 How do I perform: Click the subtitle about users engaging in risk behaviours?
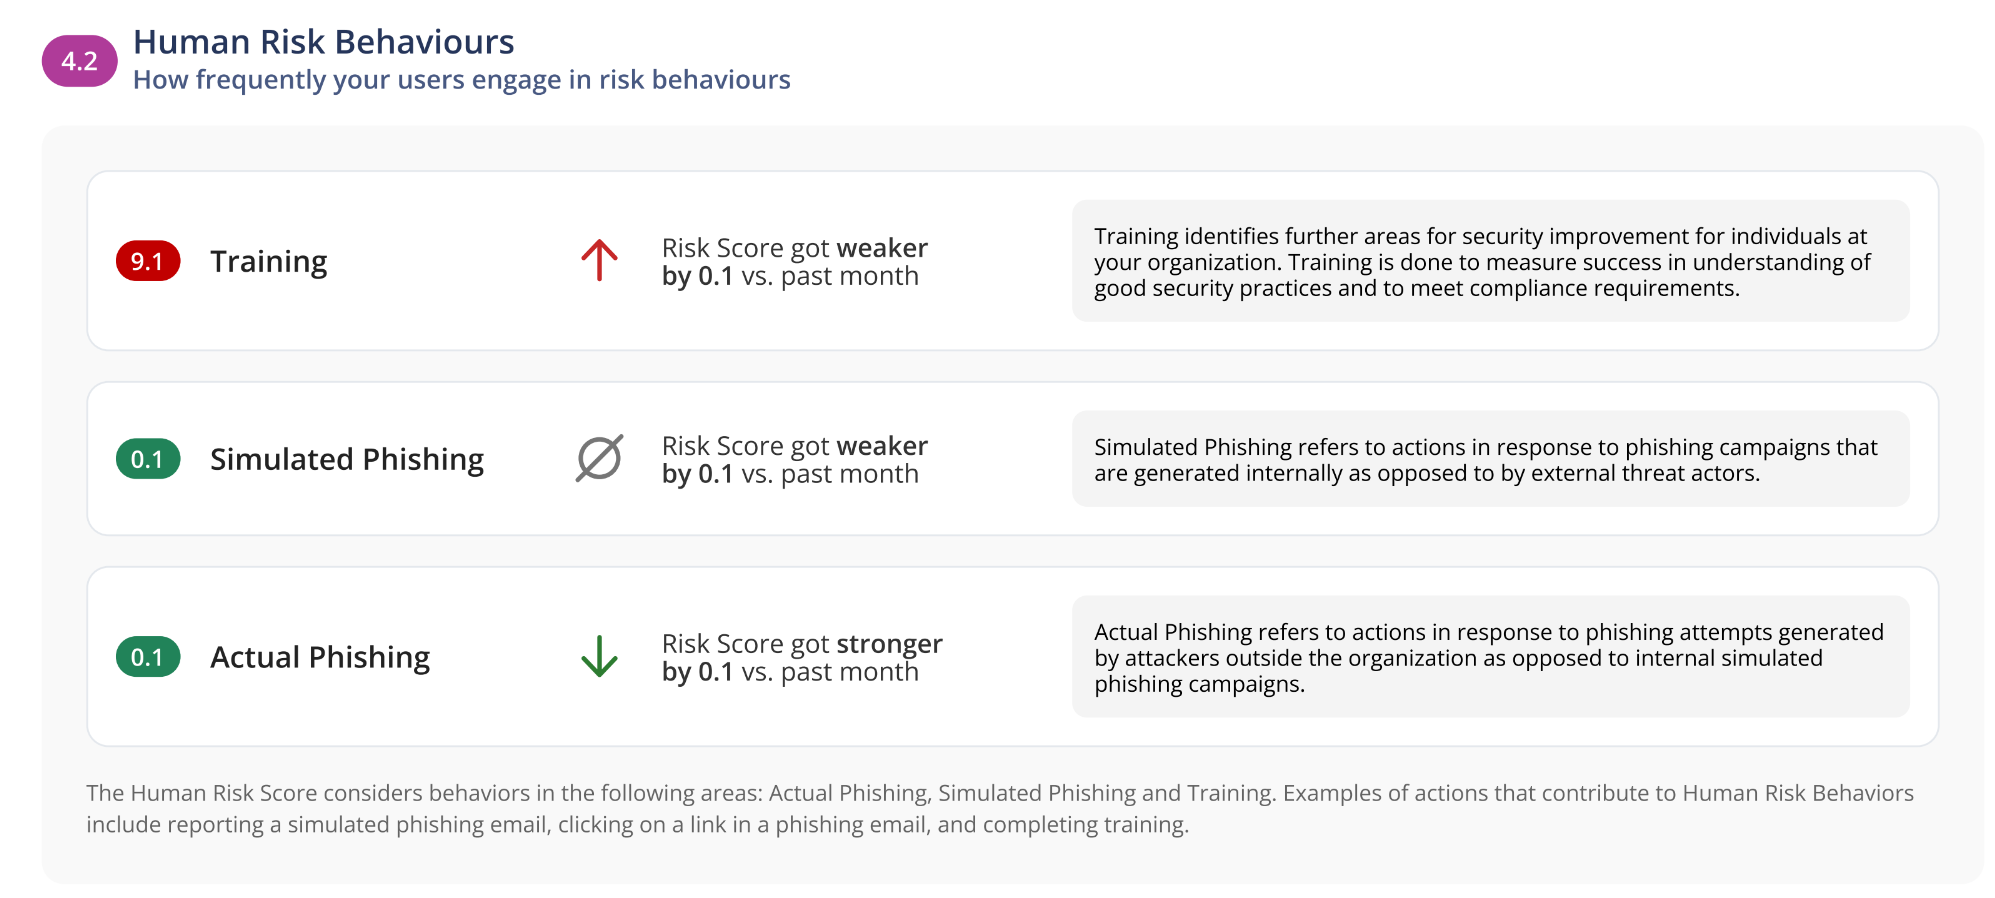461,80
